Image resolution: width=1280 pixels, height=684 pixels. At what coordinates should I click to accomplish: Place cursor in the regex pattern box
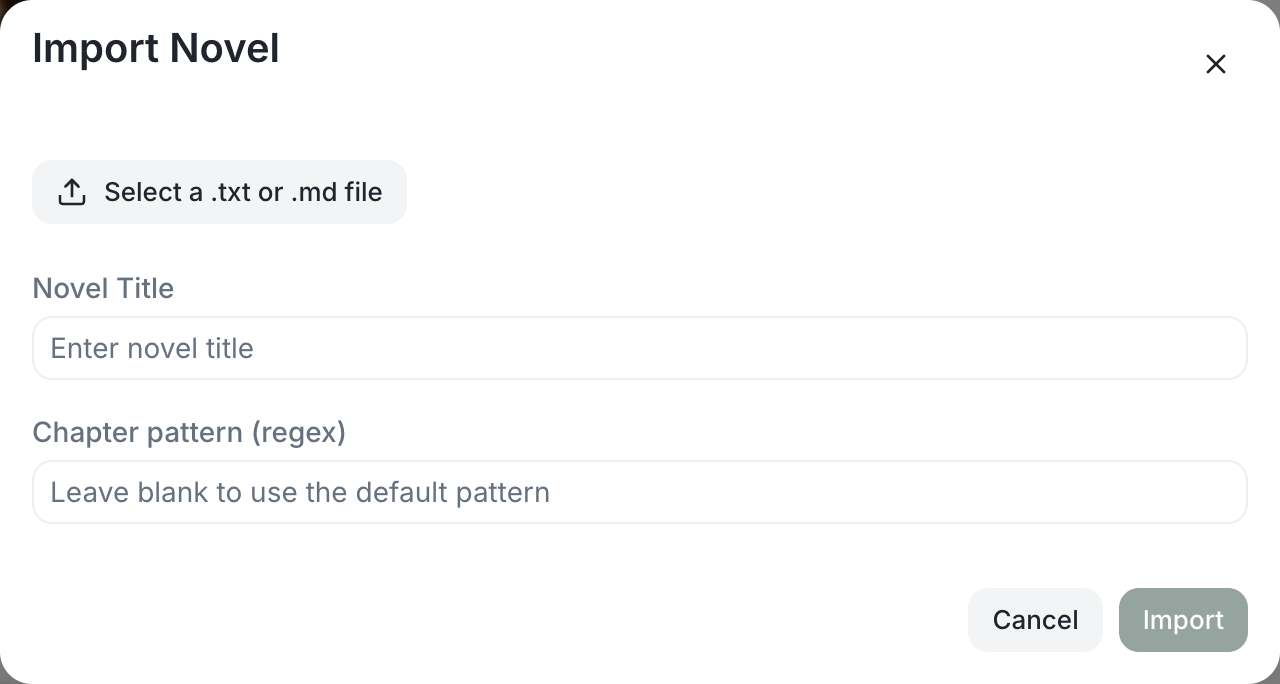[640, 492]
